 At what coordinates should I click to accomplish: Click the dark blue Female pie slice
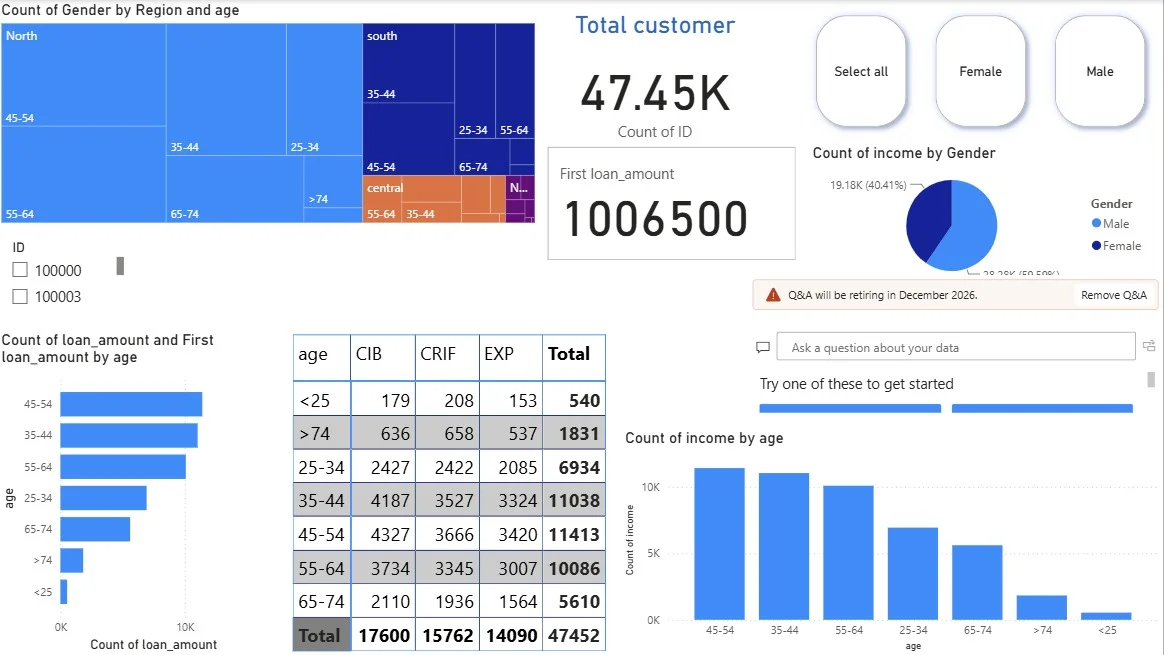coord(926,219)
